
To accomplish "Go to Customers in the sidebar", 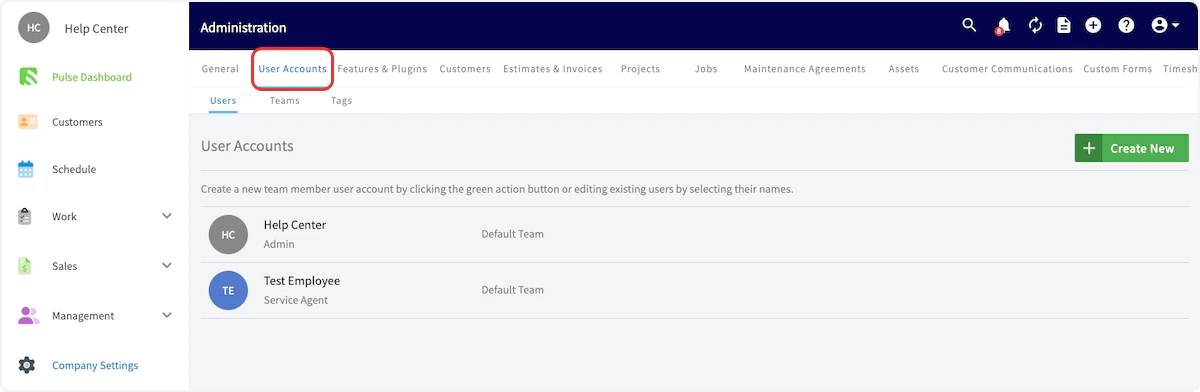I will (77, 122).
